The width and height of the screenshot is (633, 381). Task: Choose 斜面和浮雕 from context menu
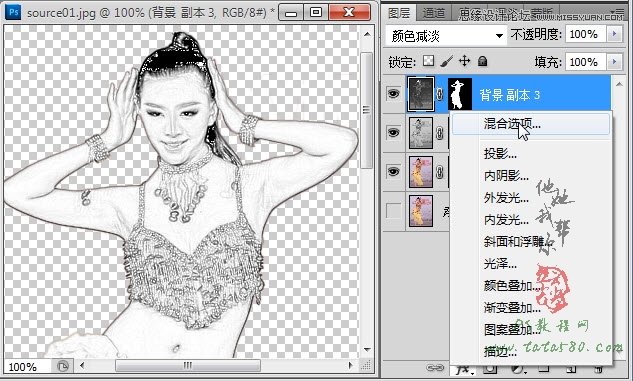pos(517,242)
